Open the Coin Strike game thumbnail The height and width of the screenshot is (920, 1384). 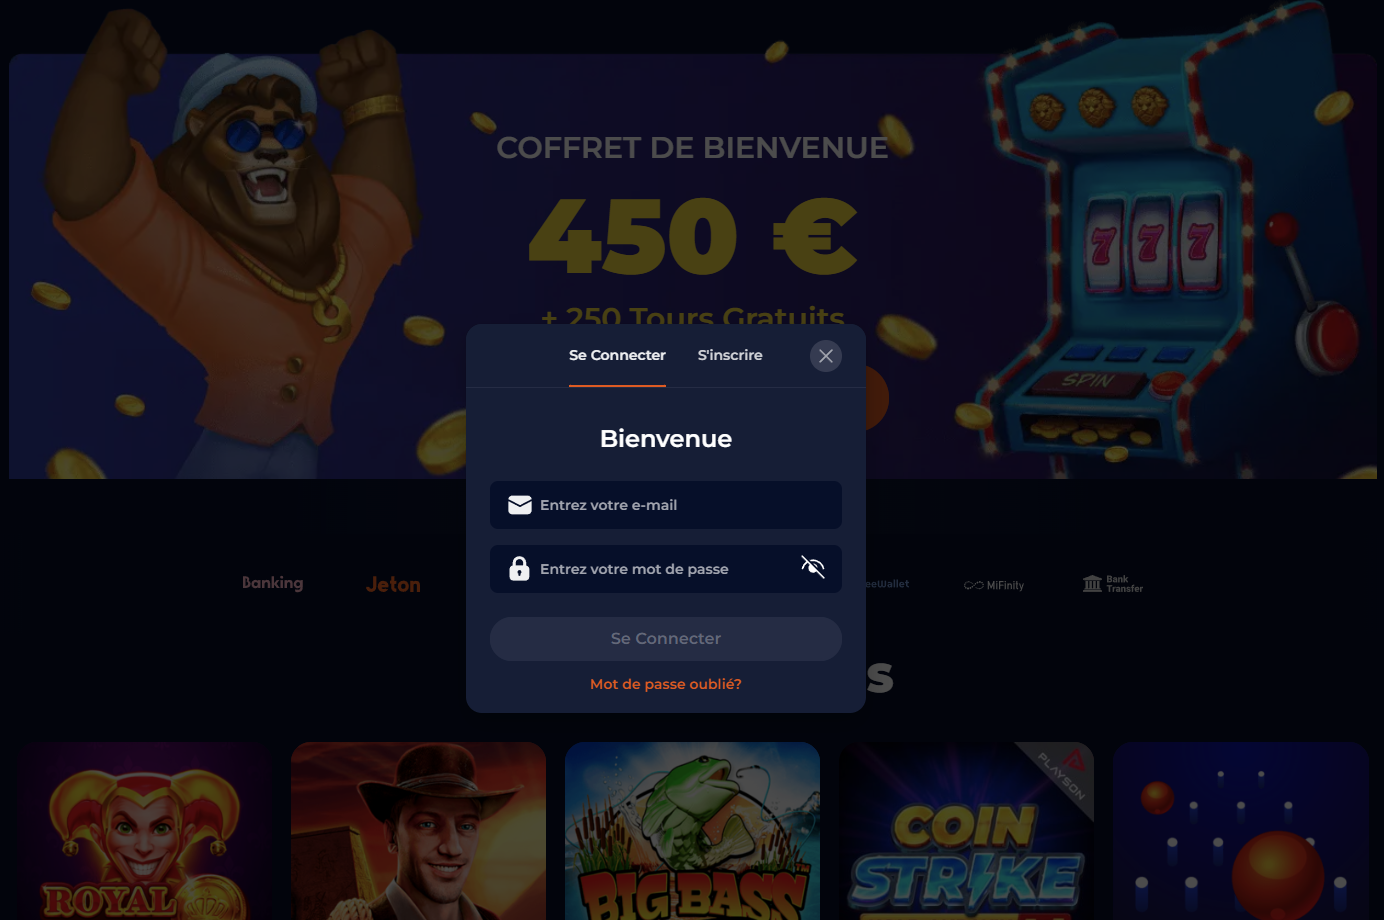coord(967,831)
